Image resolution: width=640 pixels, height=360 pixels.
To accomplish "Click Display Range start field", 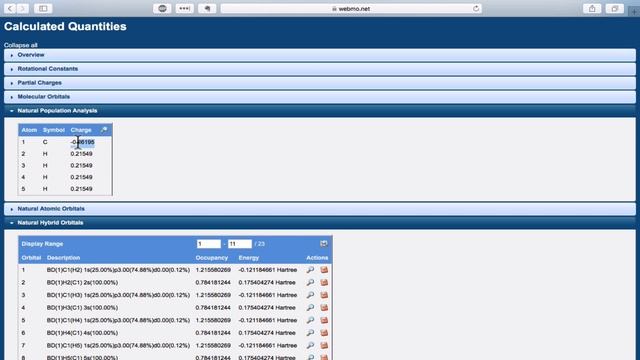I will click(209, 244).
